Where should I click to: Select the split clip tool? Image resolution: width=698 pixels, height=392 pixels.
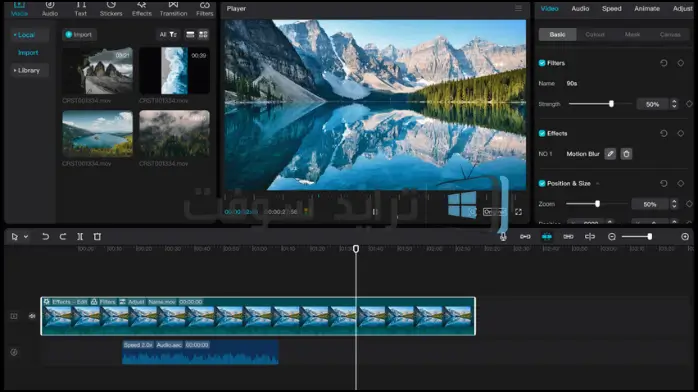pos(80,237)
